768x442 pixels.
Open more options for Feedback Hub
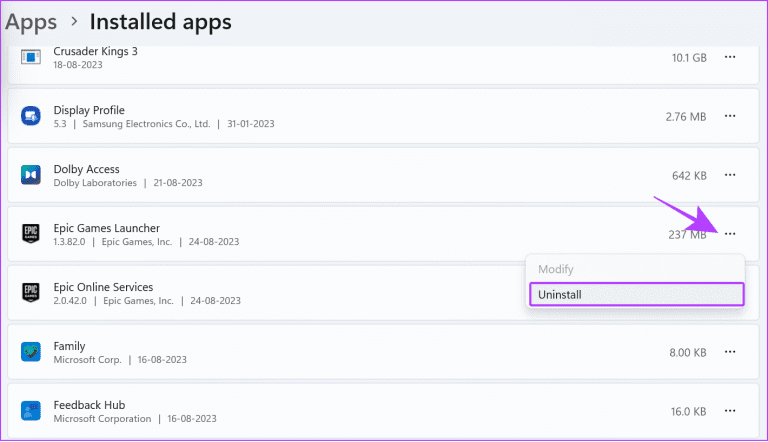[x=730, y=410]
